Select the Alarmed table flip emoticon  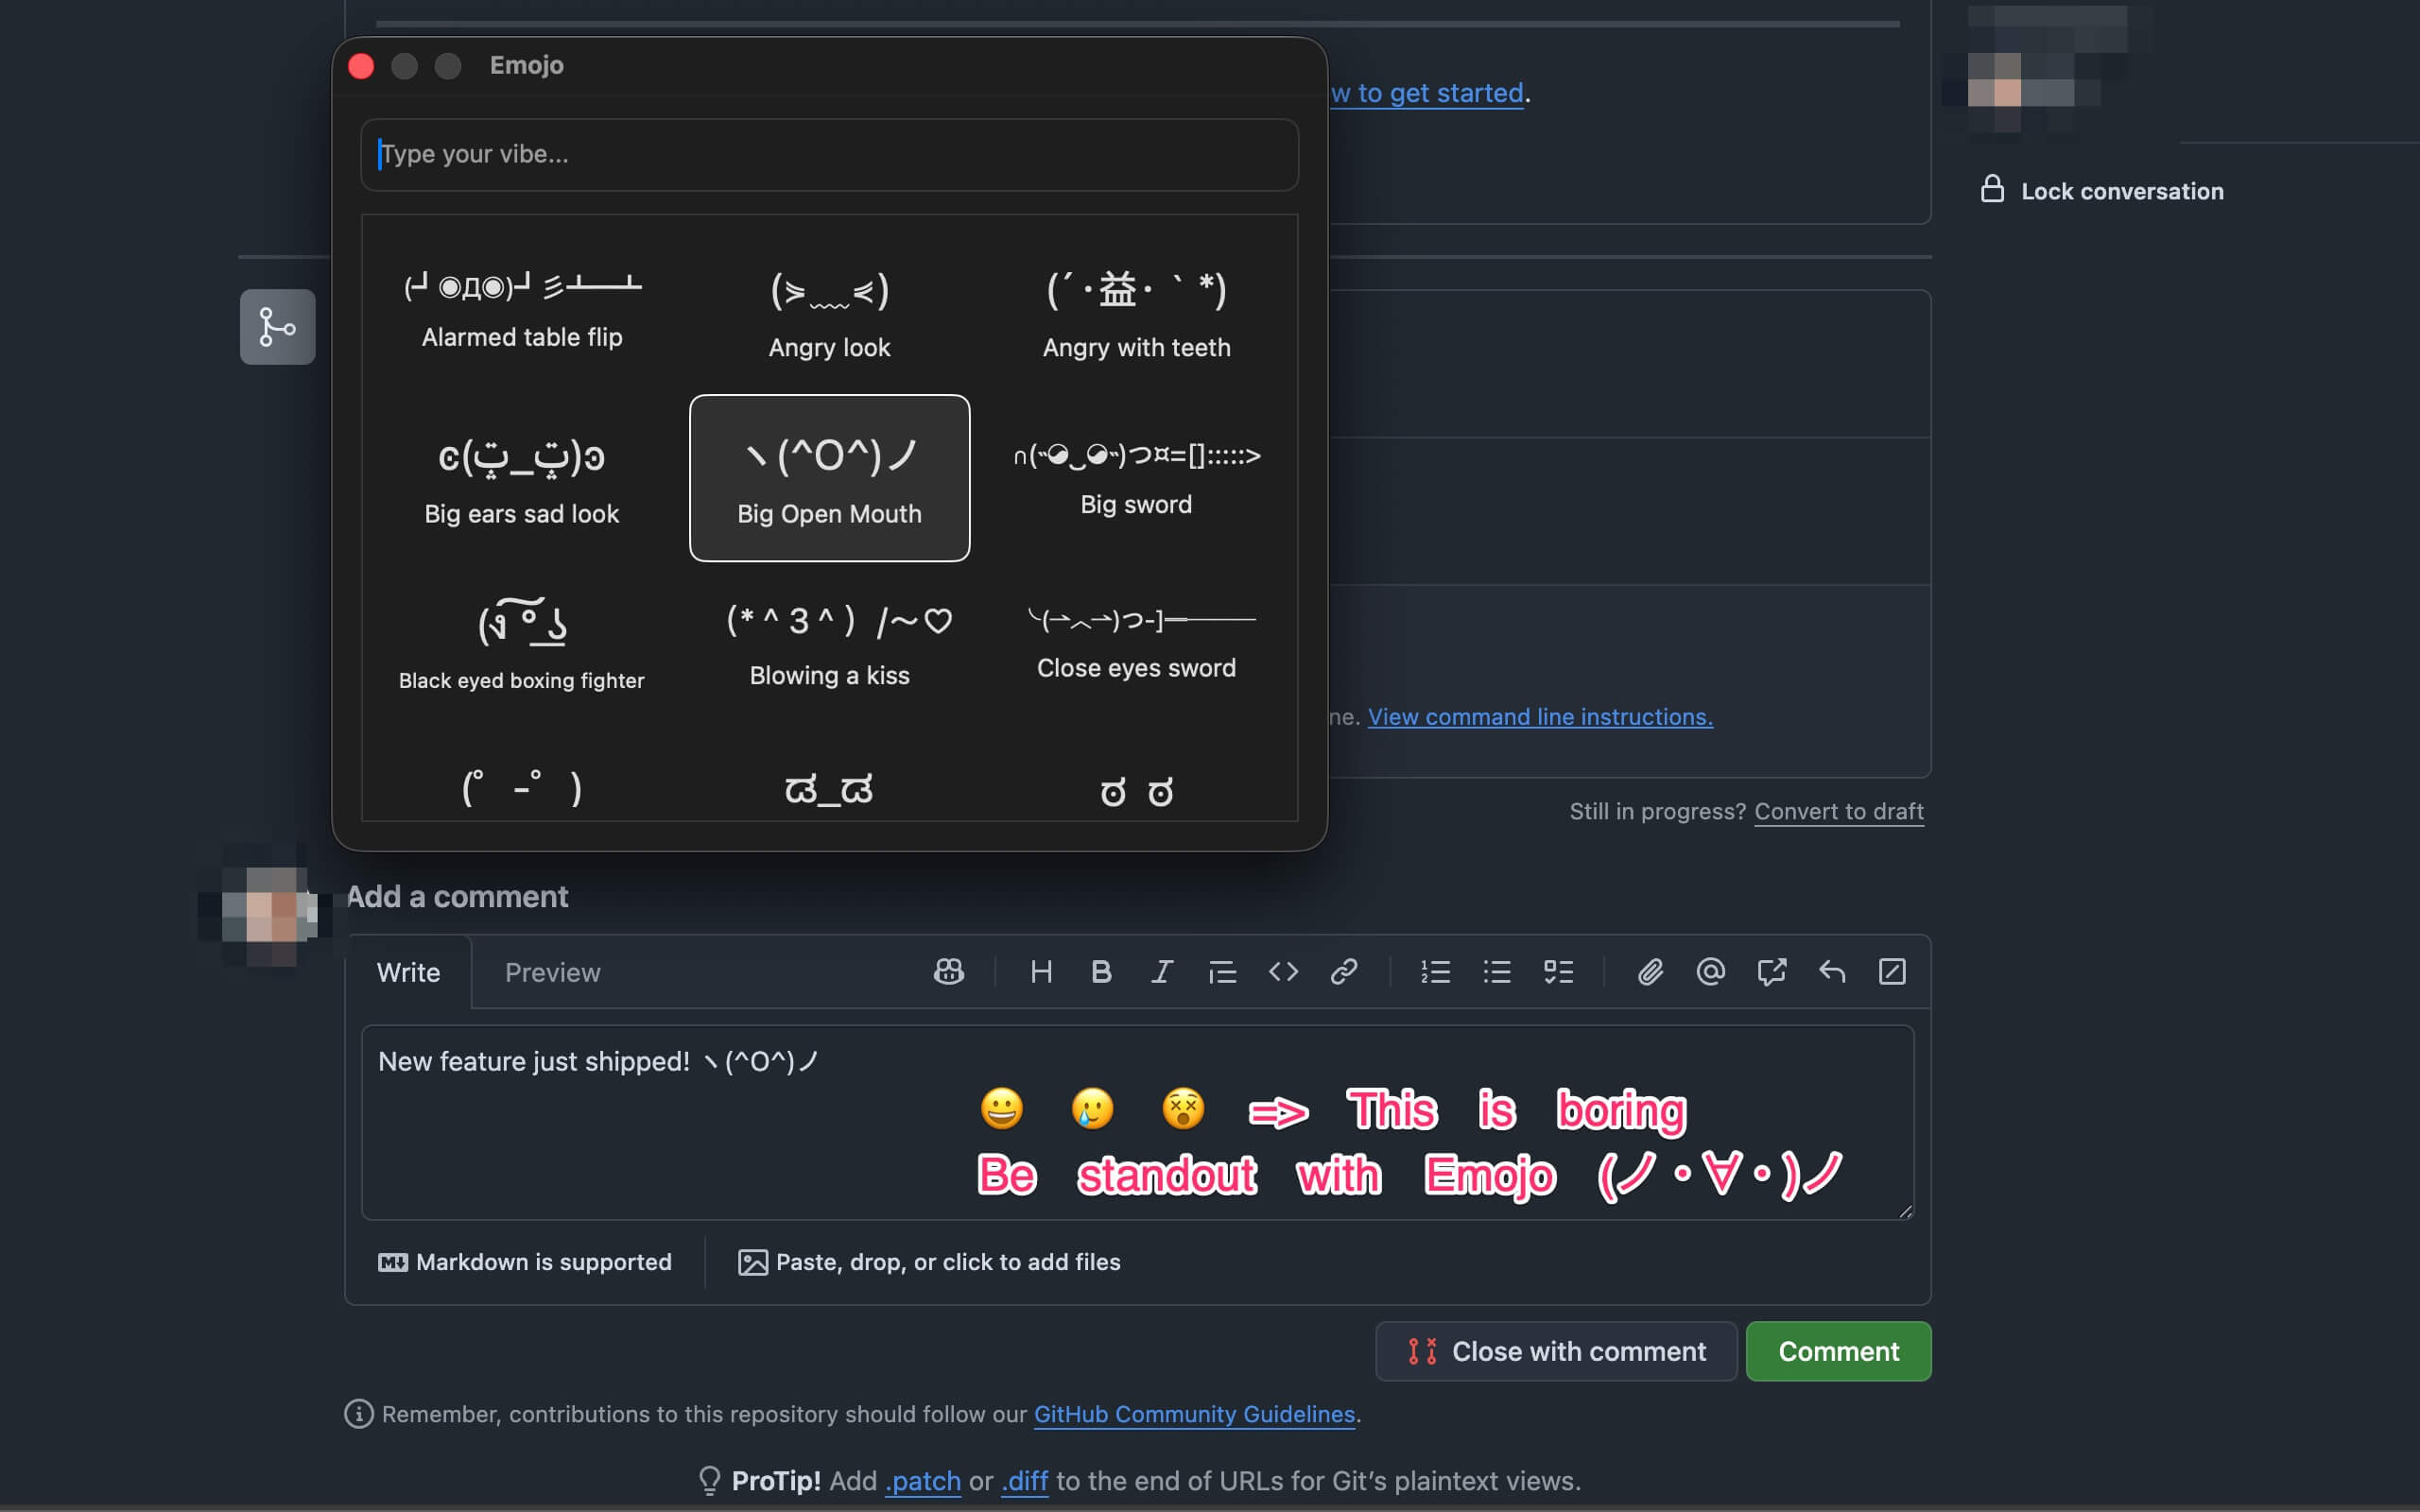[522, 310]
